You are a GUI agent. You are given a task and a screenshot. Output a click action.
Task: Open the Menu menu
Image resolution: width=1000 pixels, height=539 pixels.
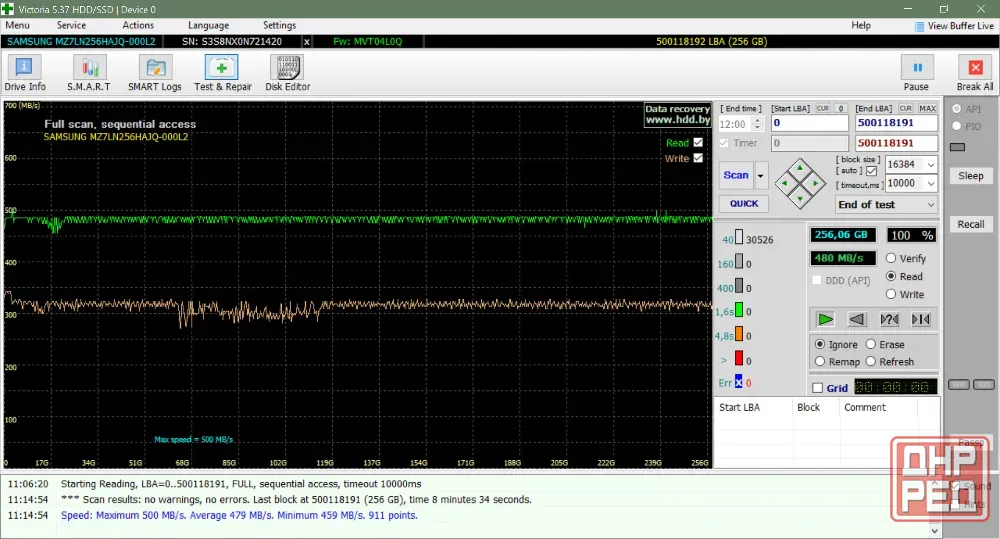point(17,26)
